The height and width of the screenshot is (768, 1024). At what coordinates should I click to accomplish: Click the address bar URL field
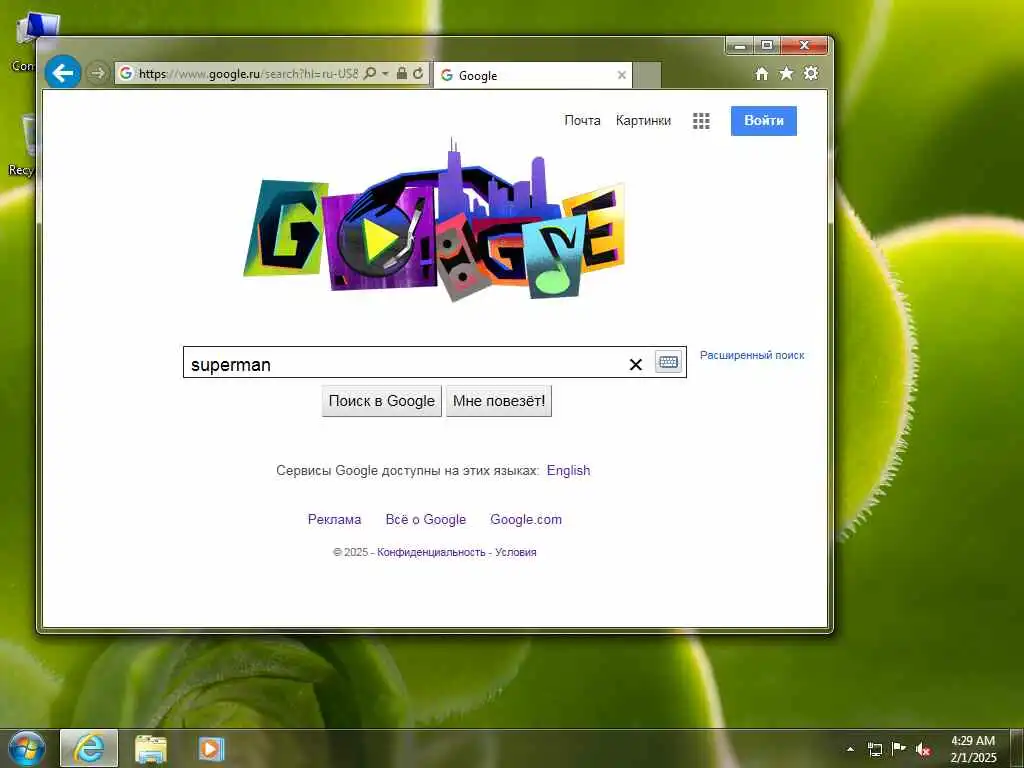[x=248, y=73]
